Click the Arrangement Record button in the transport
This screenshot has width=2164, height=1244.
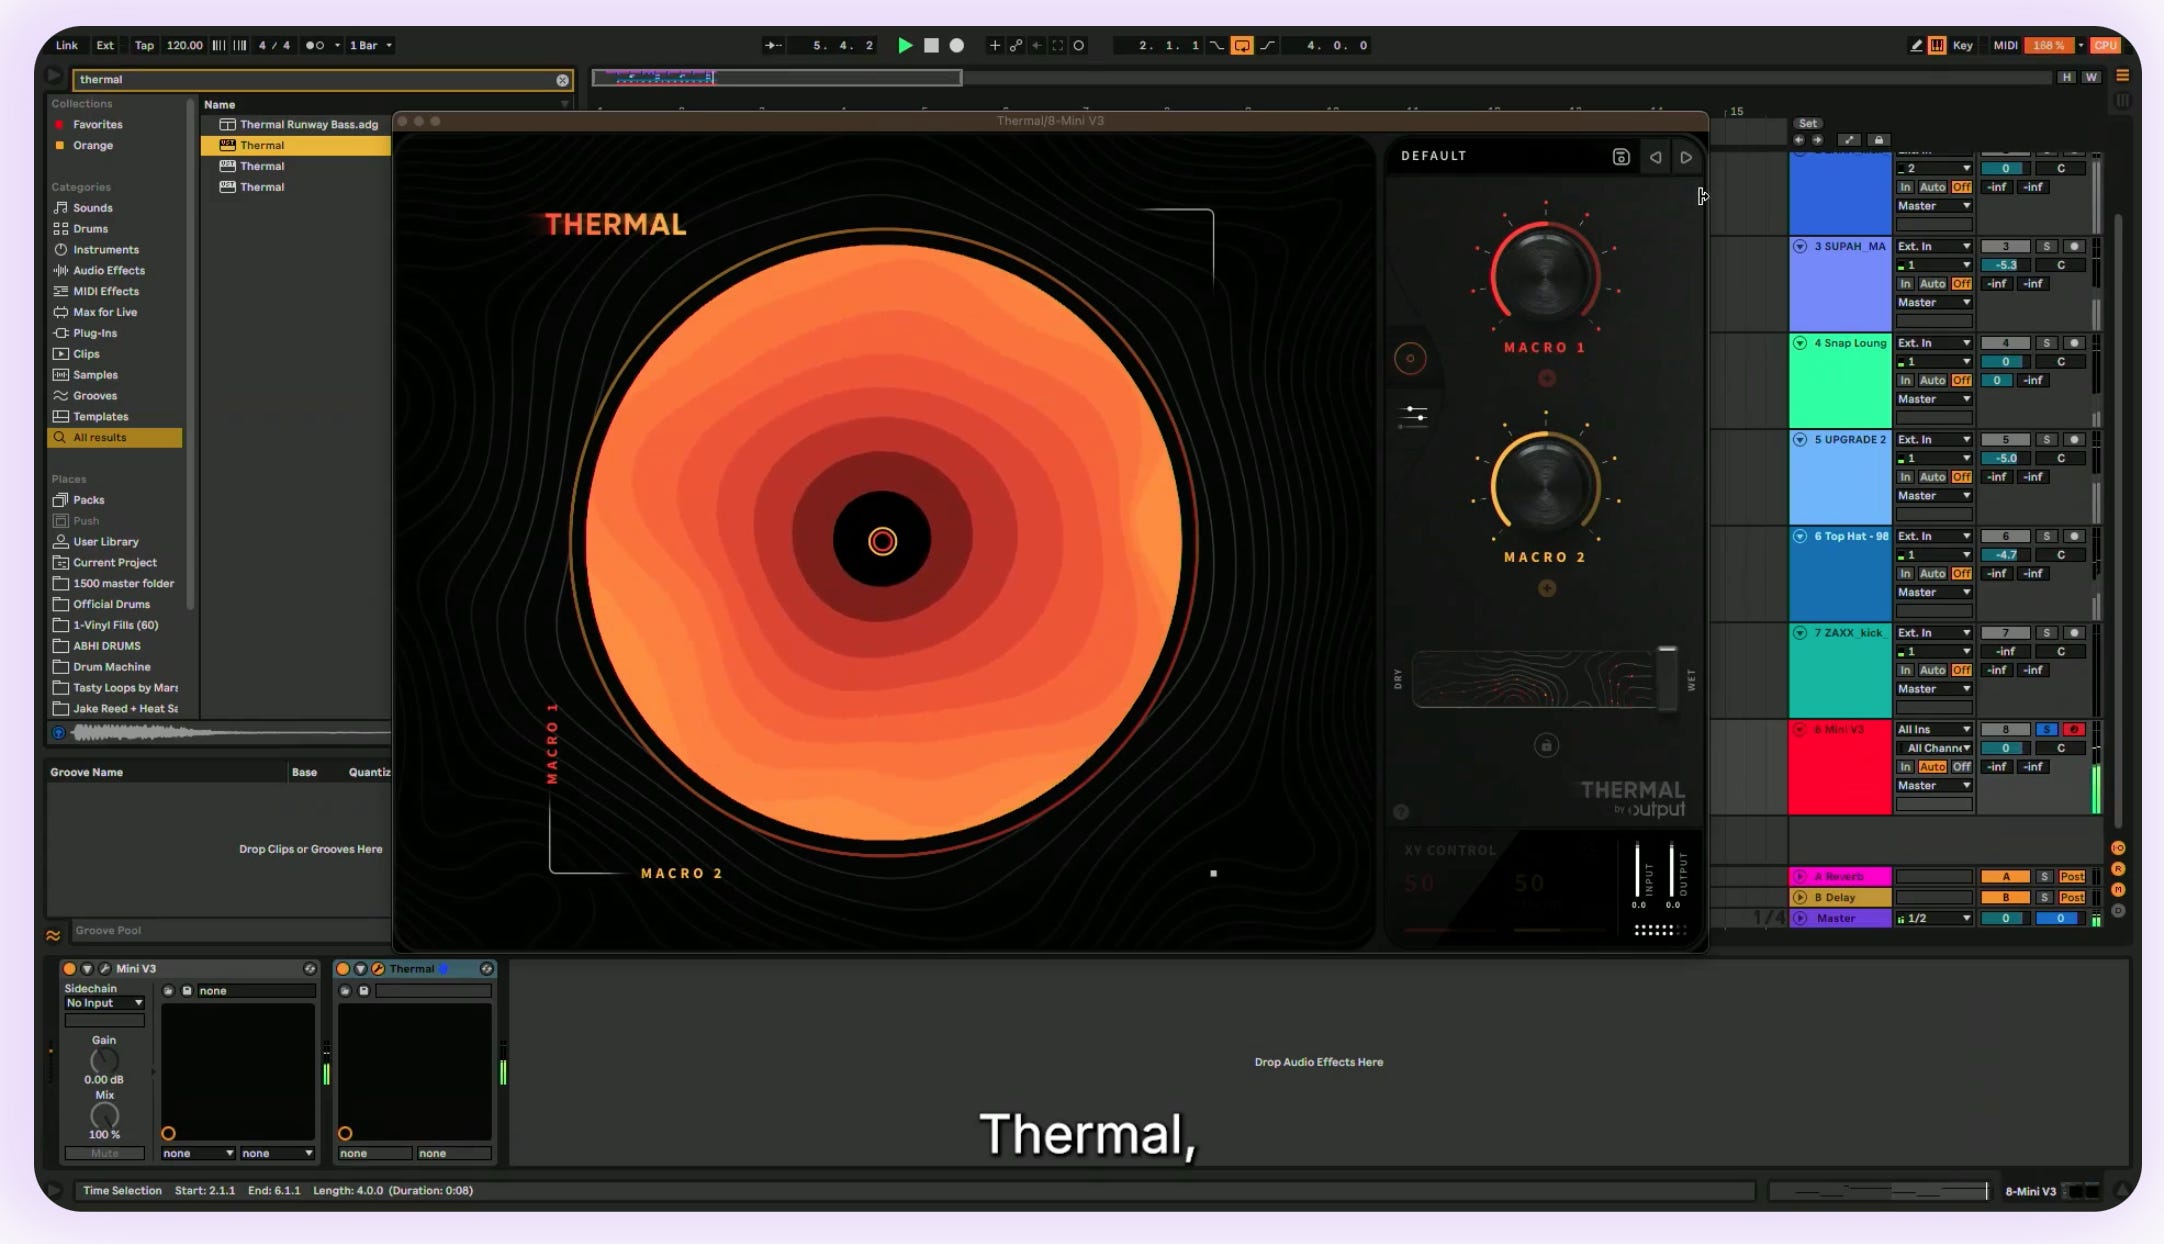[x=957, y=45]
